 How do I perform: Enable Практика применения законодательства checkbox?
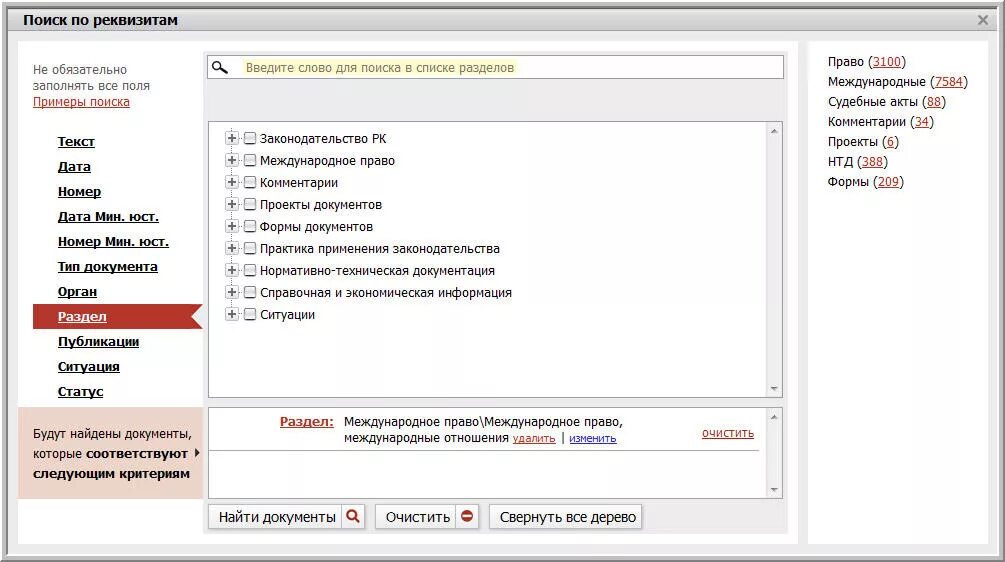[250, 248]
